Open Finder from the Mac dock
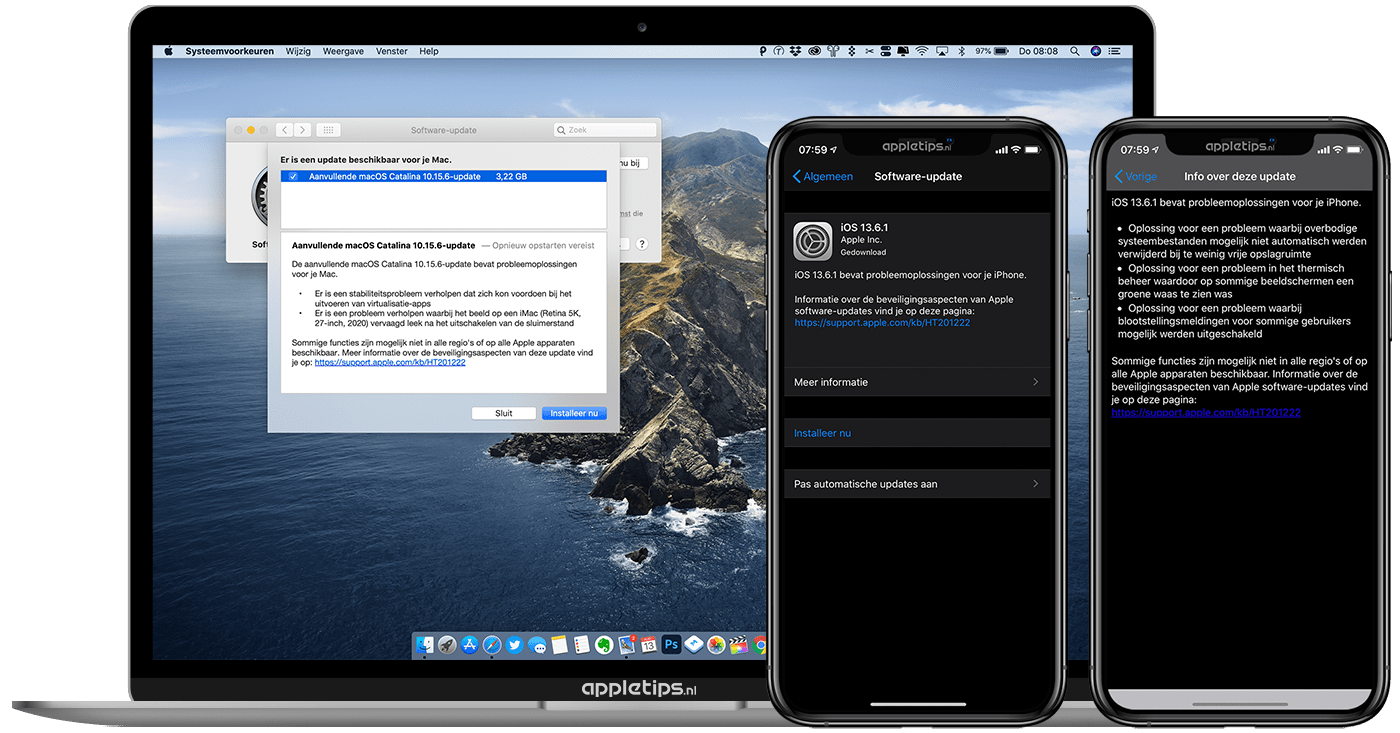This screenshot has height=733, width=1400. (425, 644)
